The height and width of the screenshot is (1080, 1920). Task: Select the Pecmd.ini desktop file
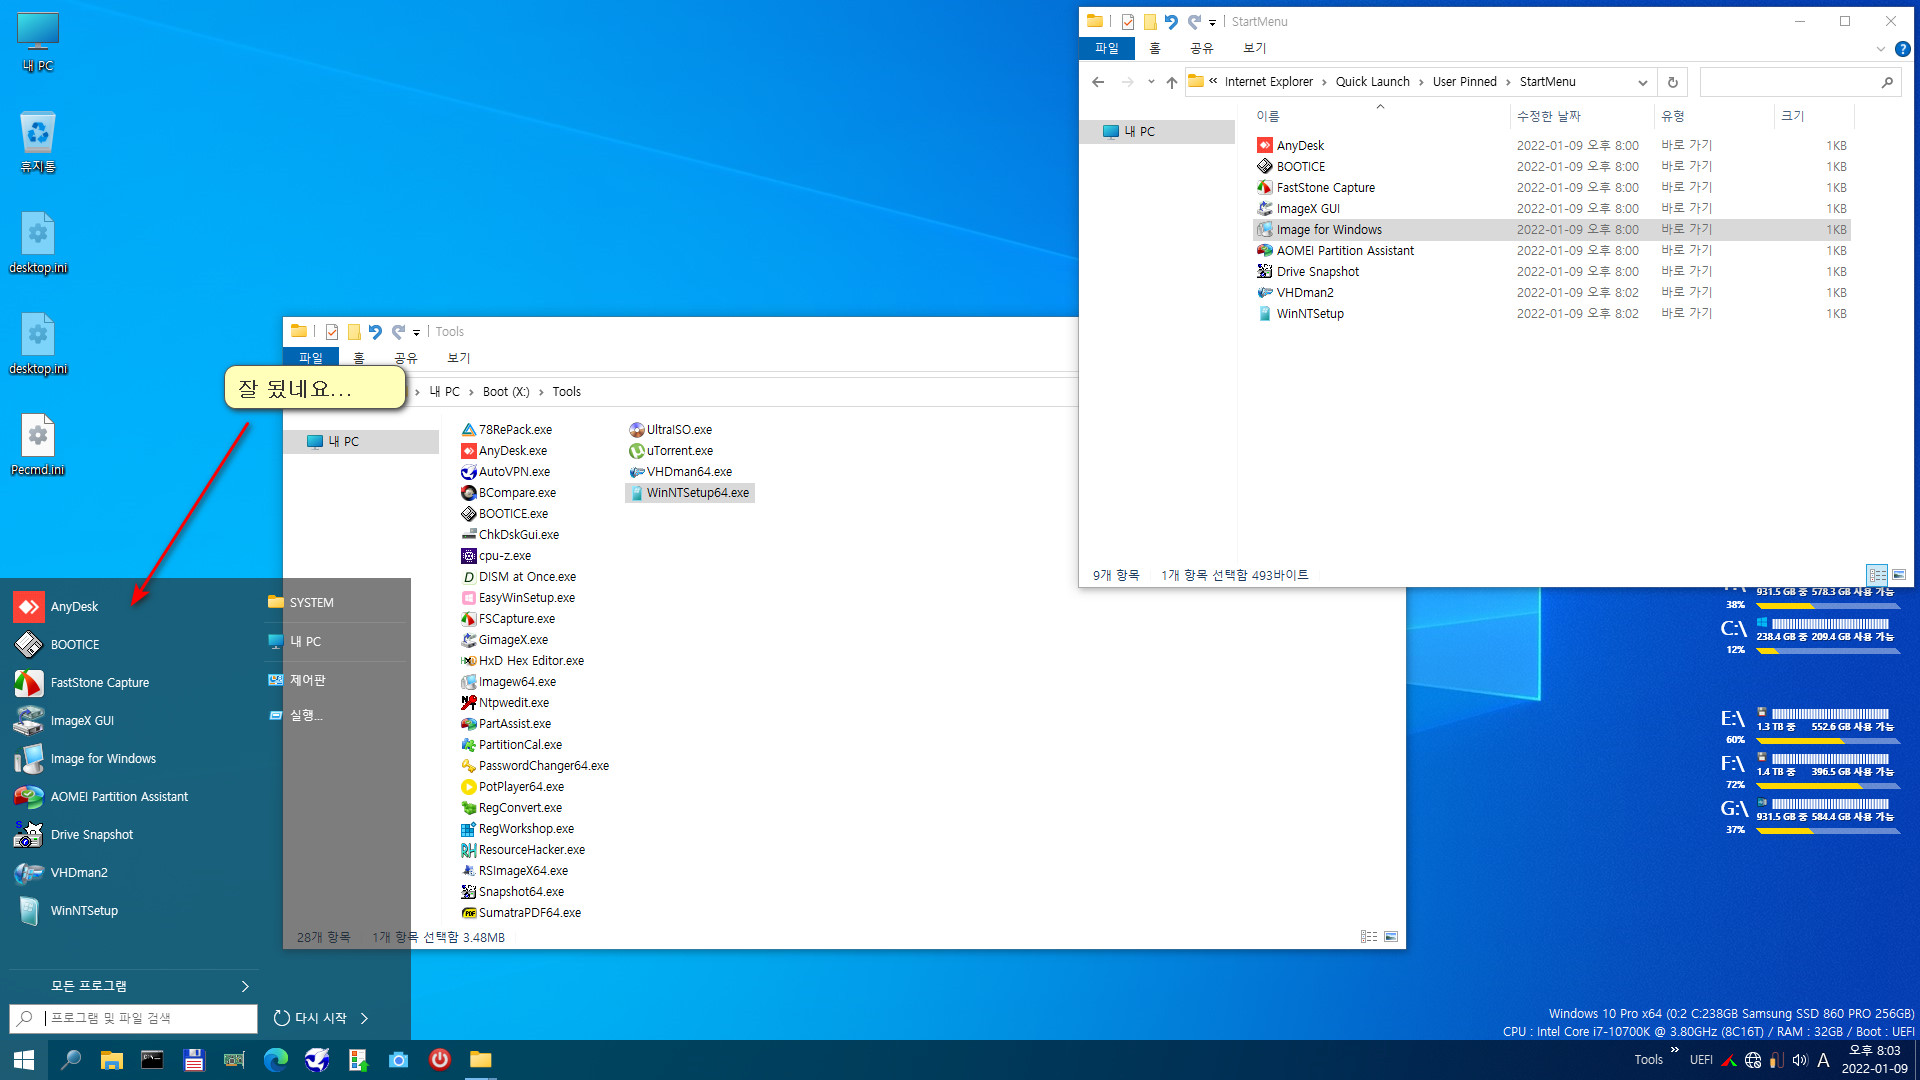point(38,445)
